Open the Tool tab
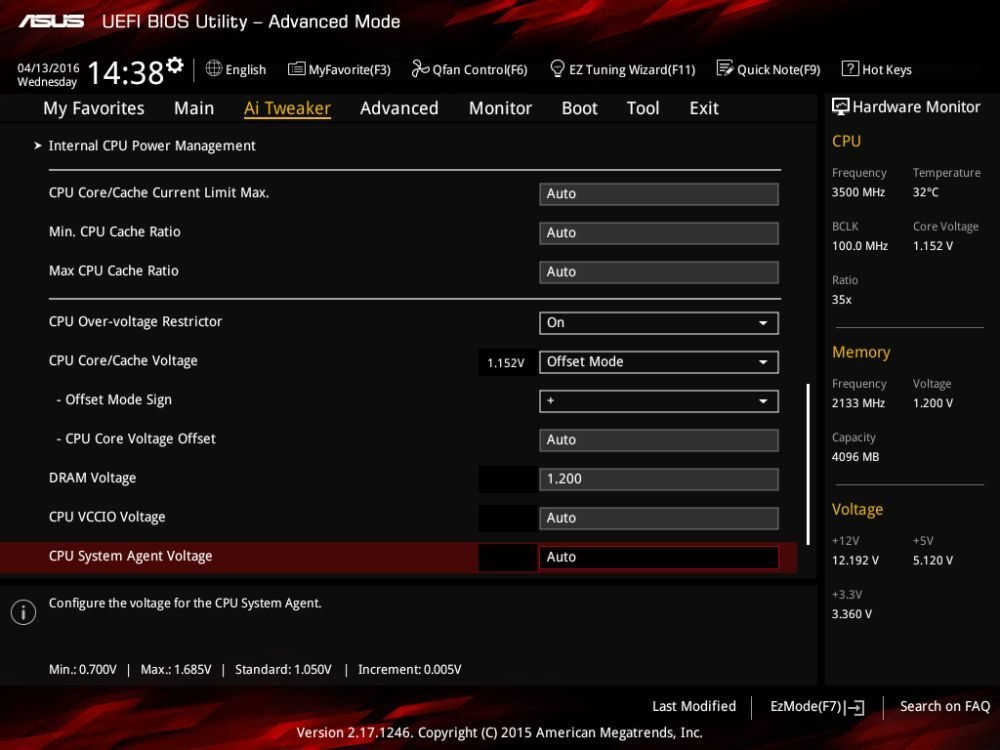This screenshot has width=1000, height=750. (x=643, y=108)
